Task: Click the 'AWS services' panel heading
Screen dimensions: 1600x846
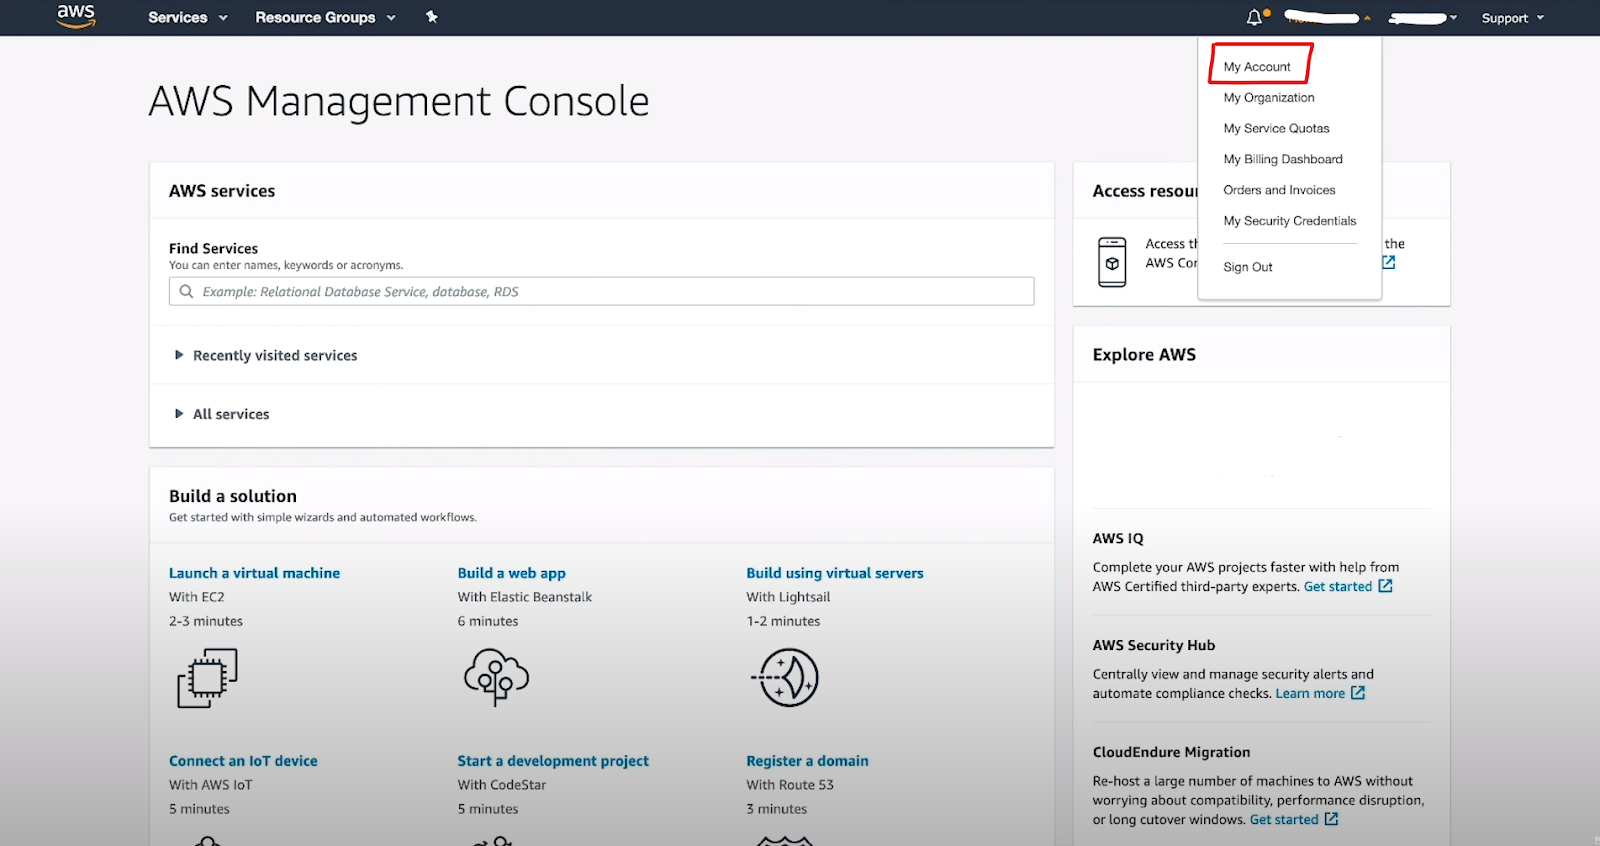Action: pyautogui.click(x=222, y=191)
